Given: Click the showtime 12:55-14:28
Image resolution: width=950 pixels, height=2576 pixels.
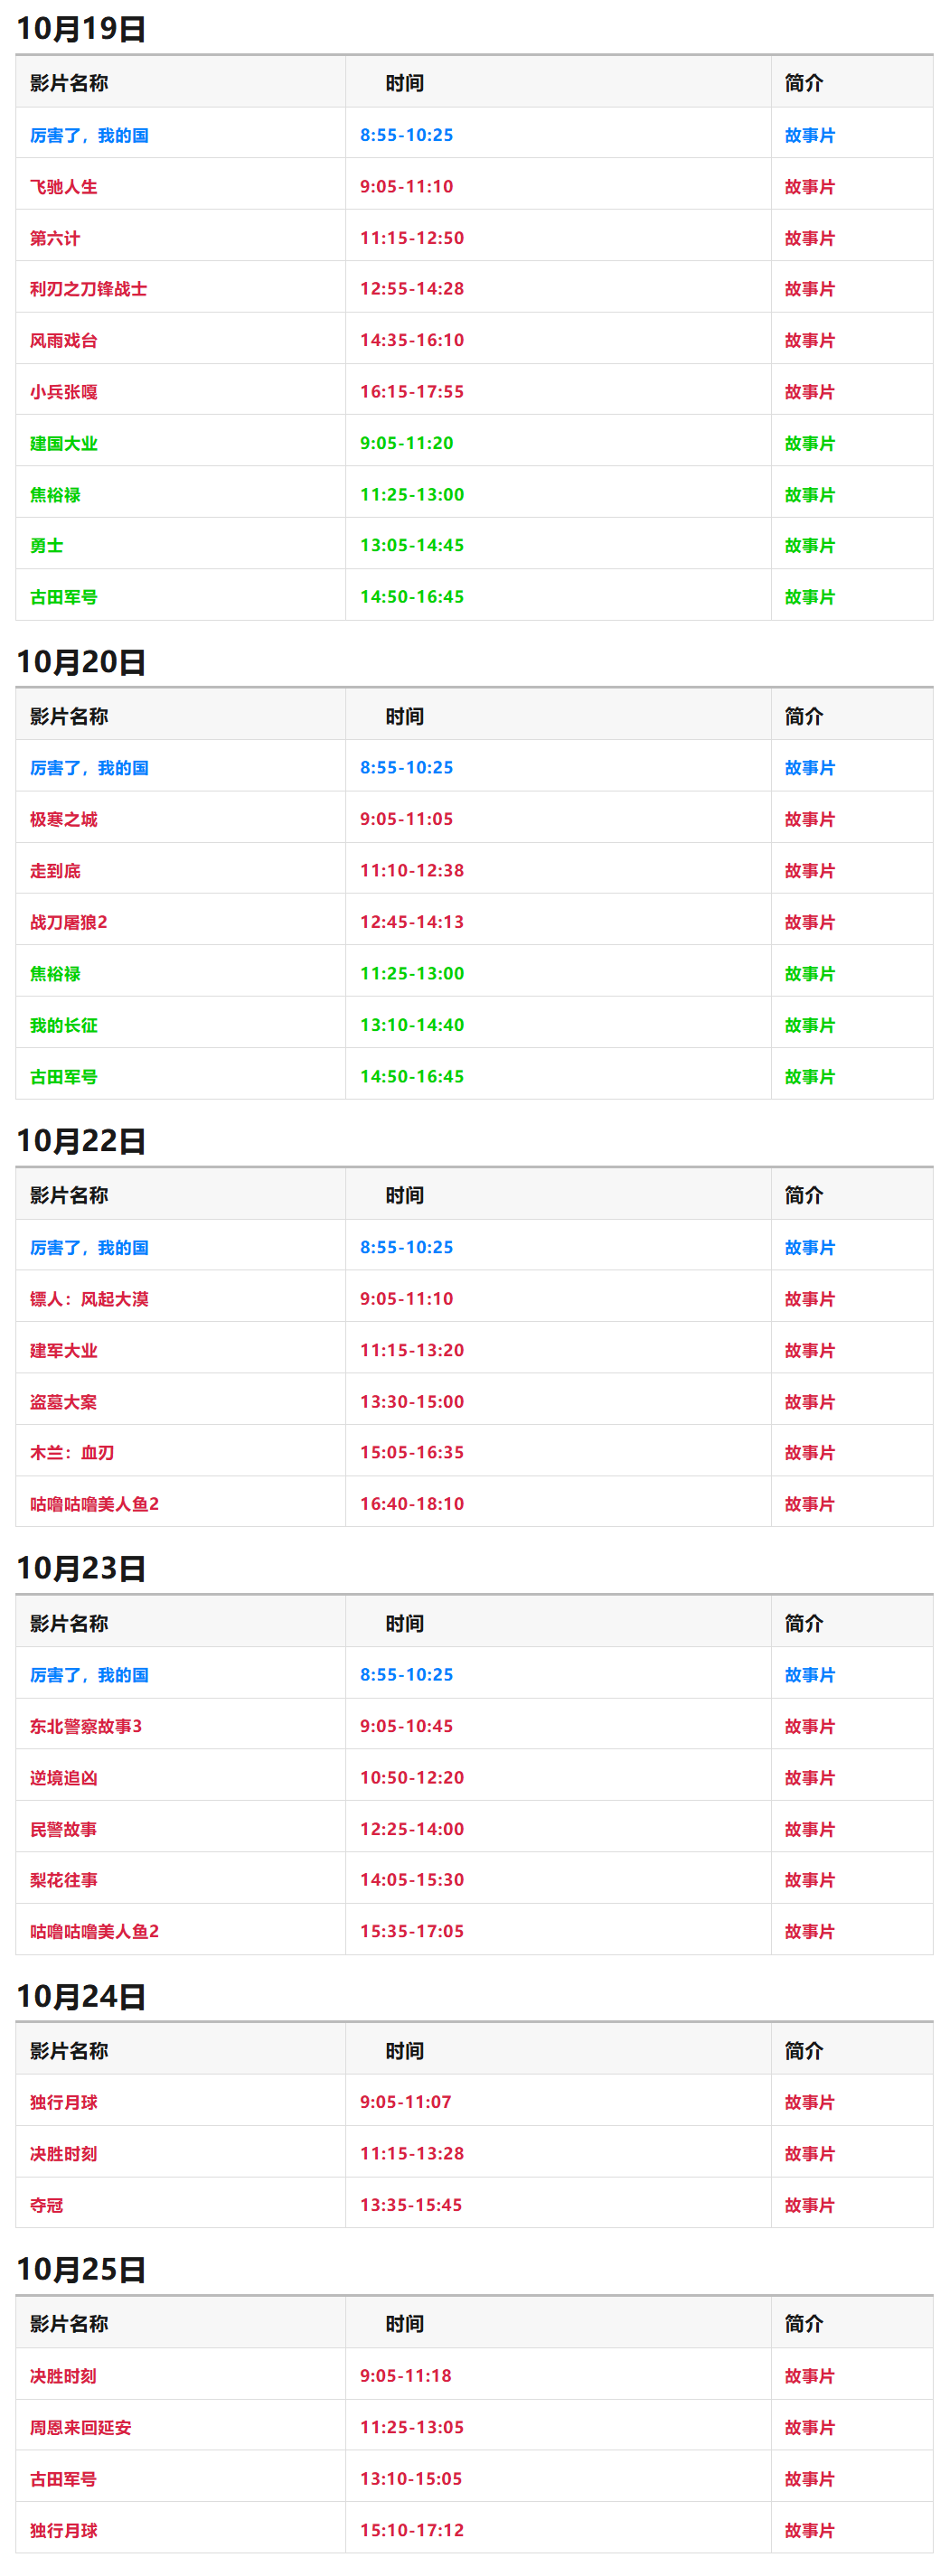Looking at the screenshot, I should click(x=412, y=289).
